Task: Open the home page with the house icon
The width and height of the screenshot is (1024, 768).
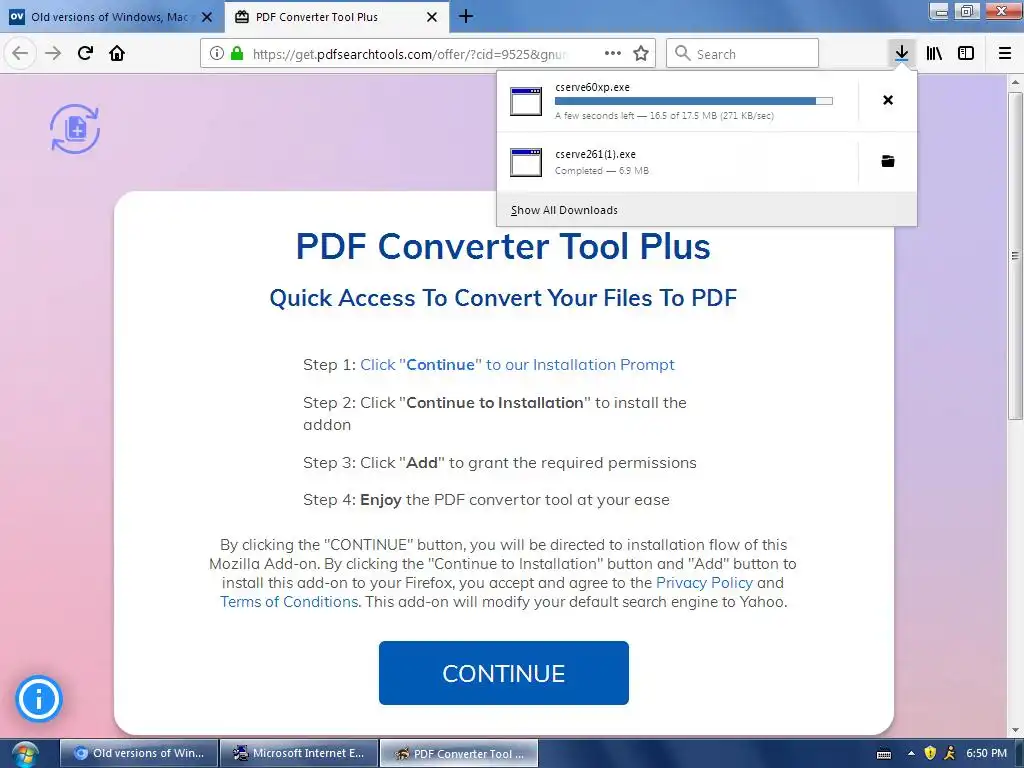Action: tap(117, 53)
